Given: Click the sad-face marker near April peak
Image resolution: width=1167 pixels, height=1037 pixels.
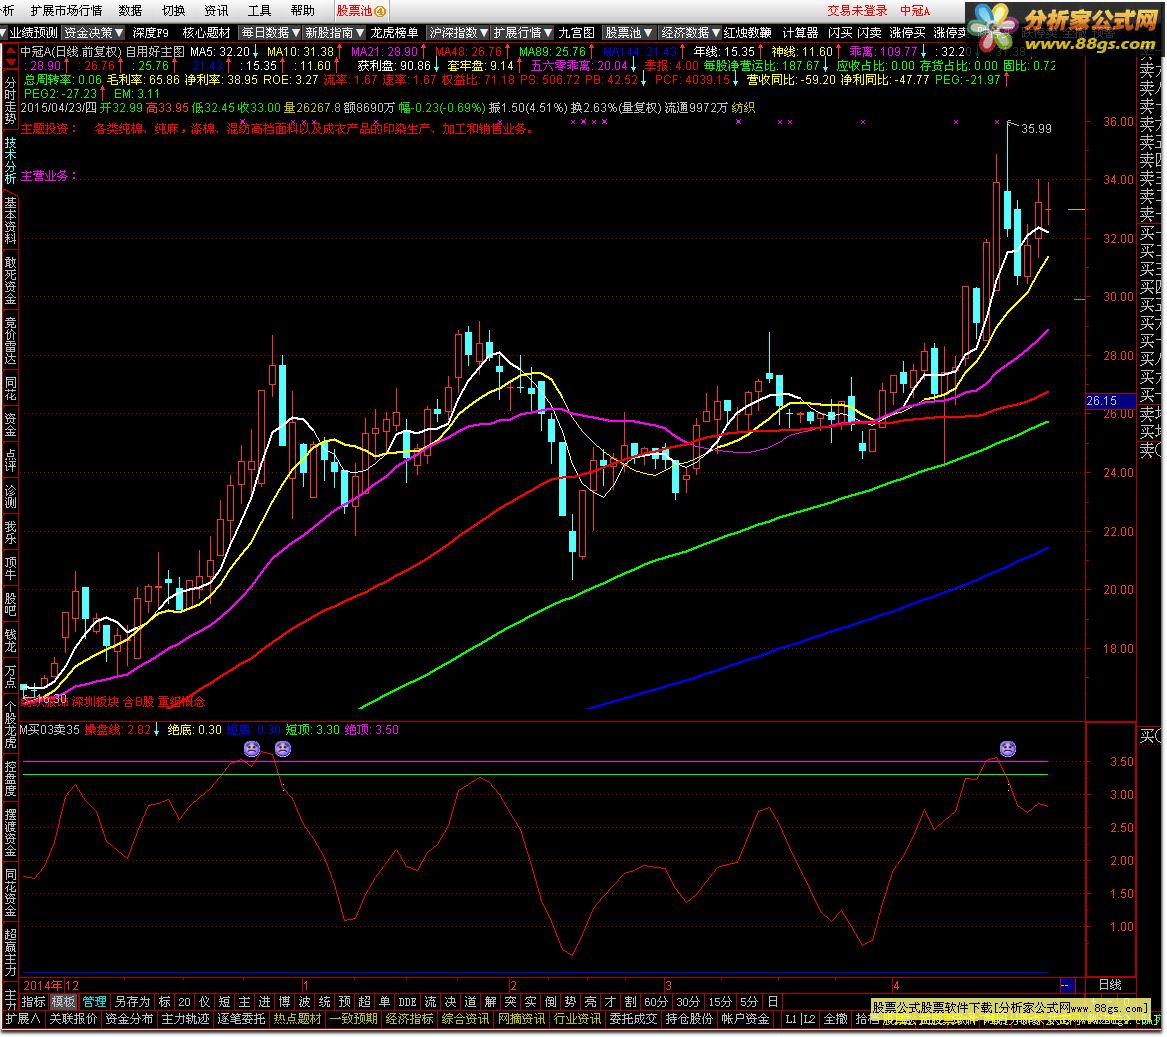Looking at the screenshot, I should point(1008,749).
